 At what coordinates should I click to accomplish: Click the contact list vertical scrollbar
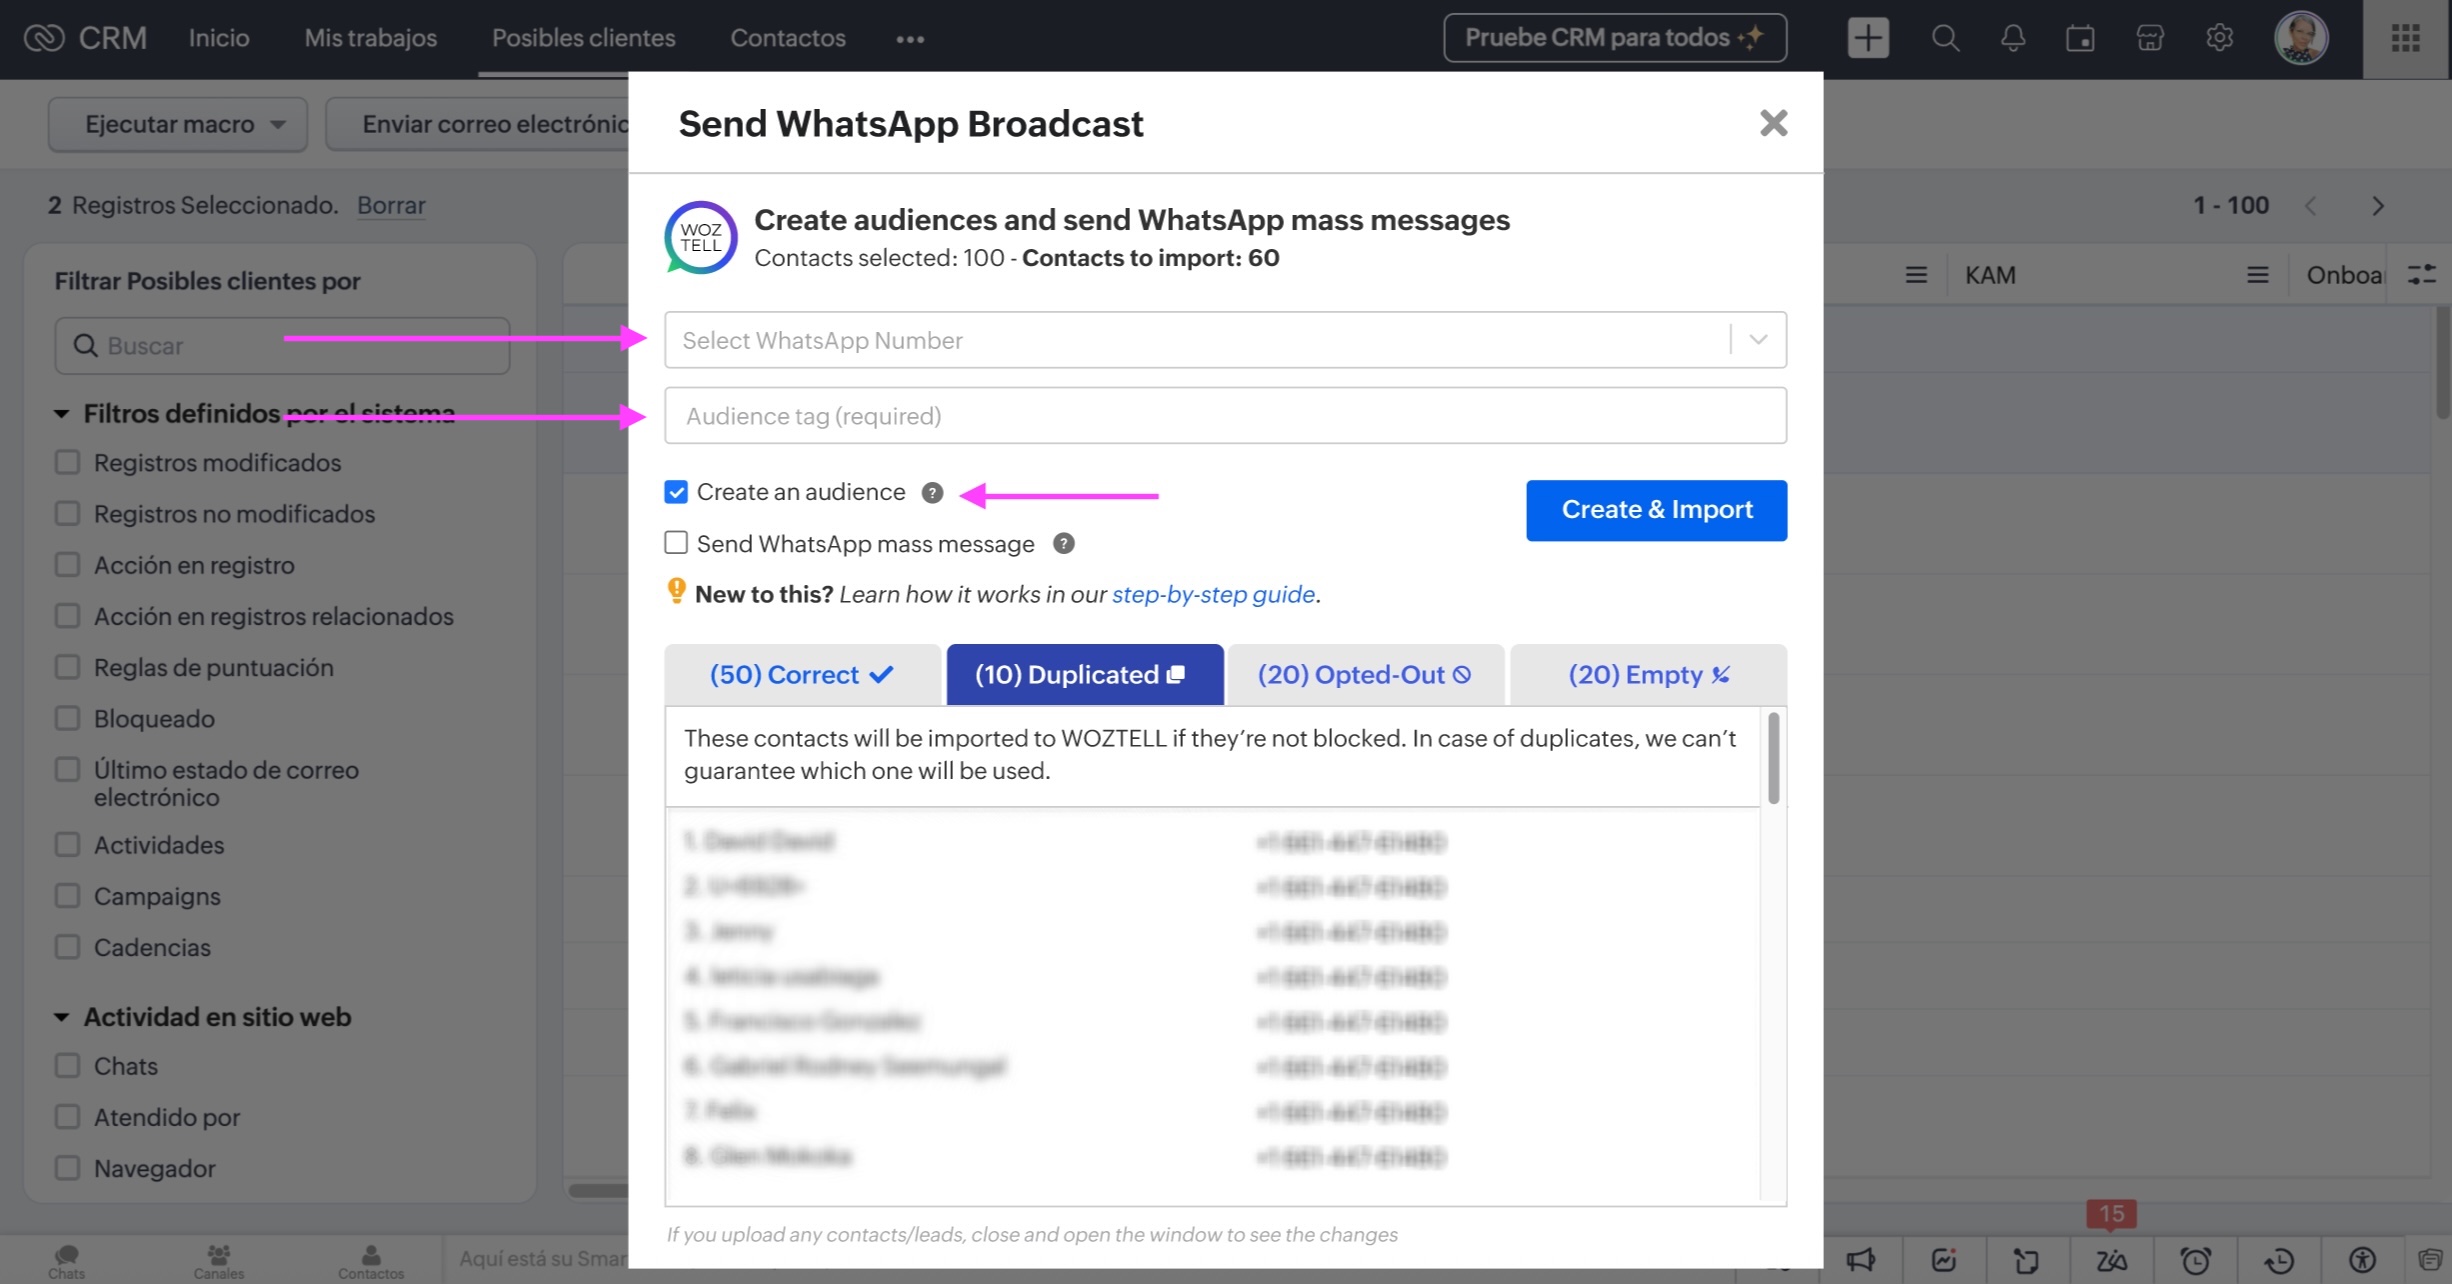(1773, 758)
